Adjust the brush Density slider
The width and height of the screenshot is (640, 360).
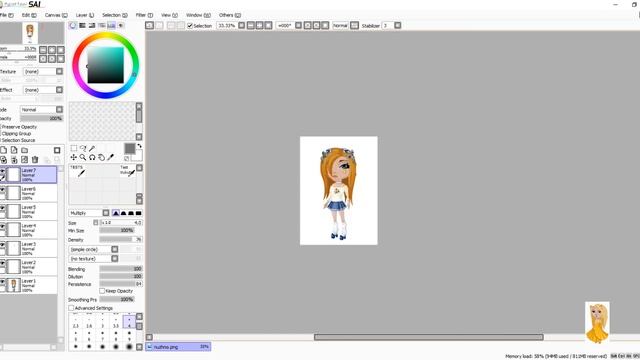tap(121, 240)
